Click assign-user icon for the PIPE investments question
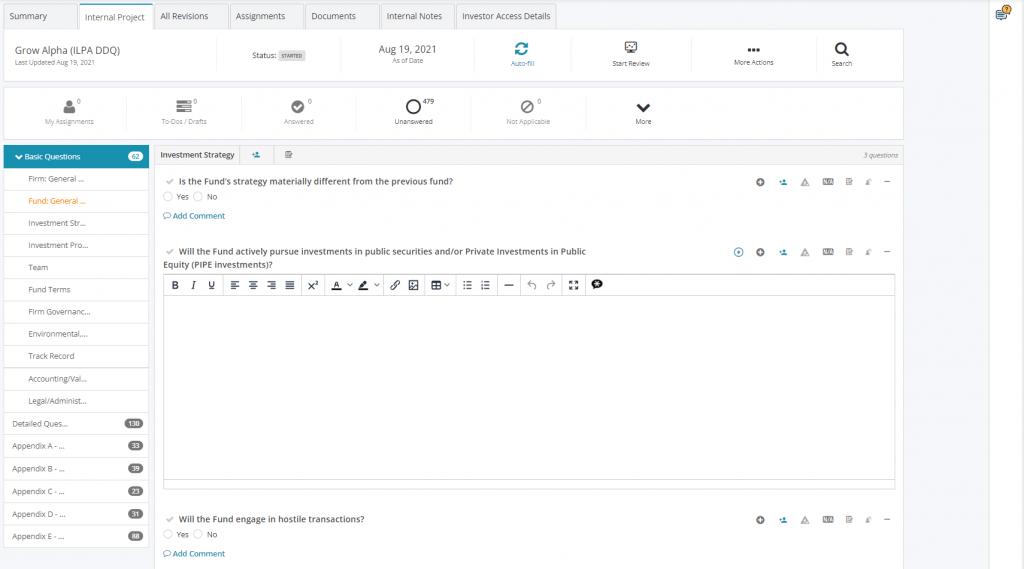1024x569 pixels. click(782, 252)
